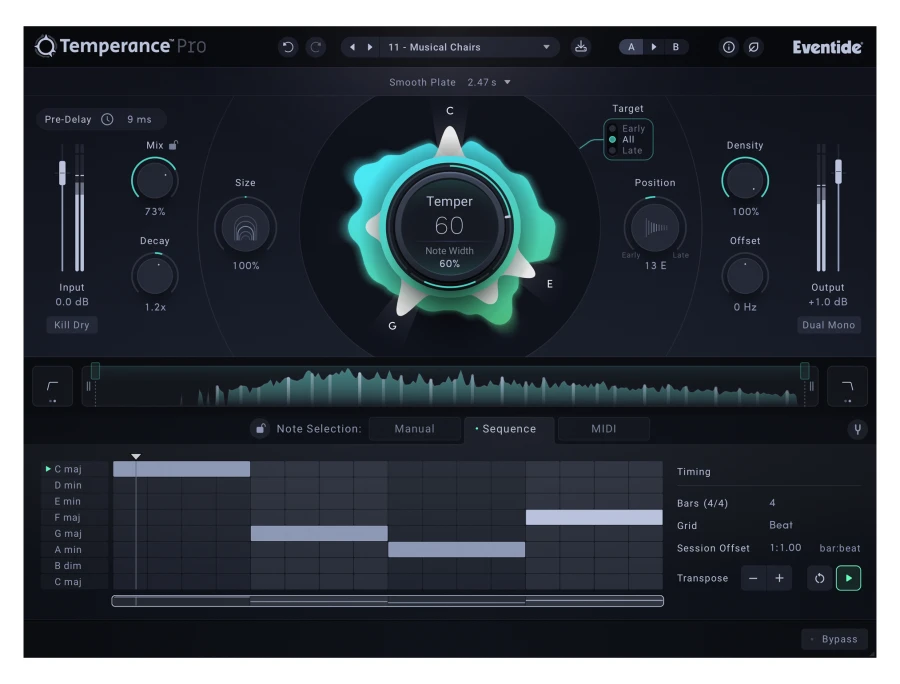Viewport: 900px width, 684px height.
Task: Click the sequencer playhead marker
Action: [x=136, y=456]
